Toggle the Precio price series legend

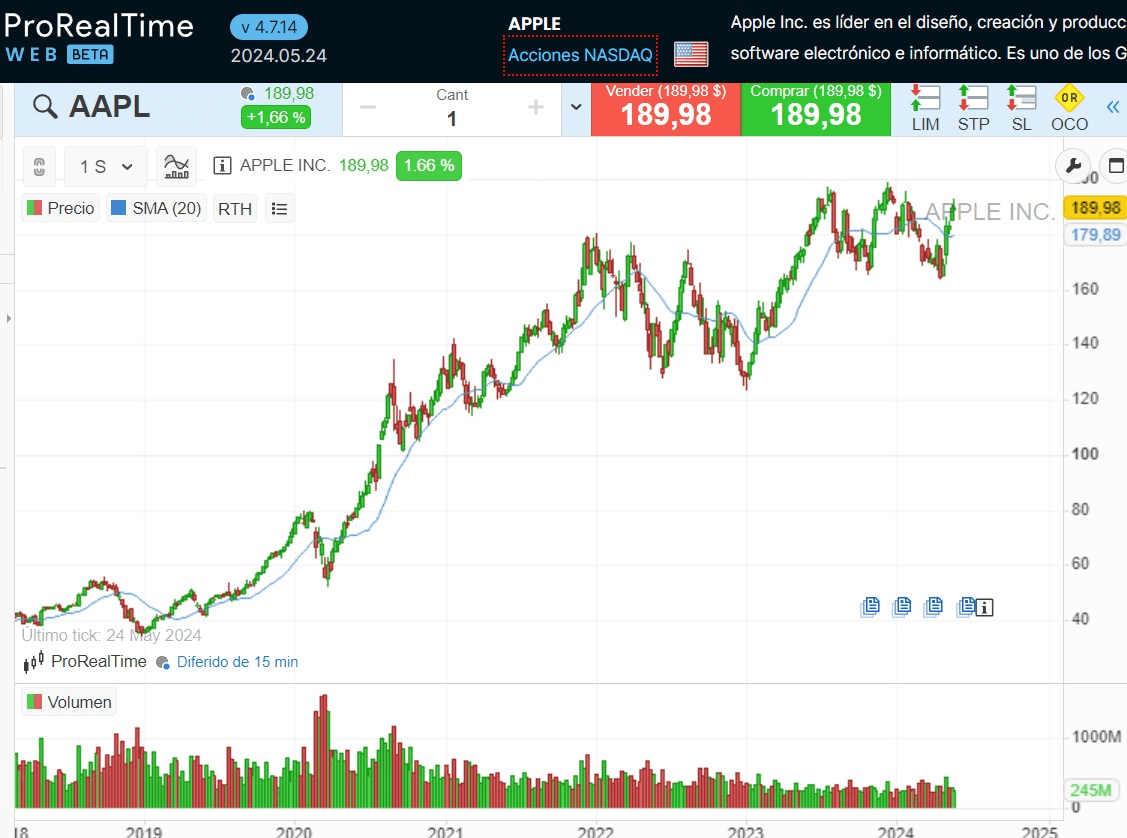pyautogui.click(x=61, y=209)
